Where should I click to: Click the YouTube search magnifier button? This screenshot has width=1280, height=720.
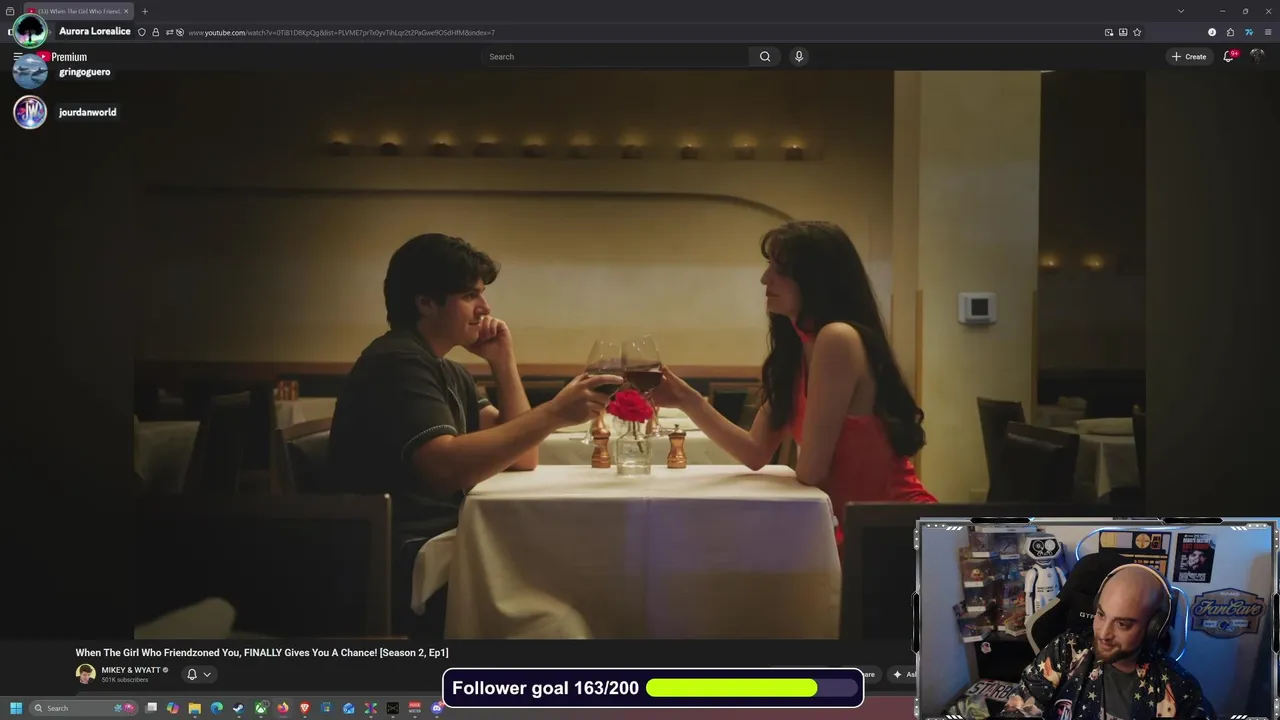tap(765, 56)
